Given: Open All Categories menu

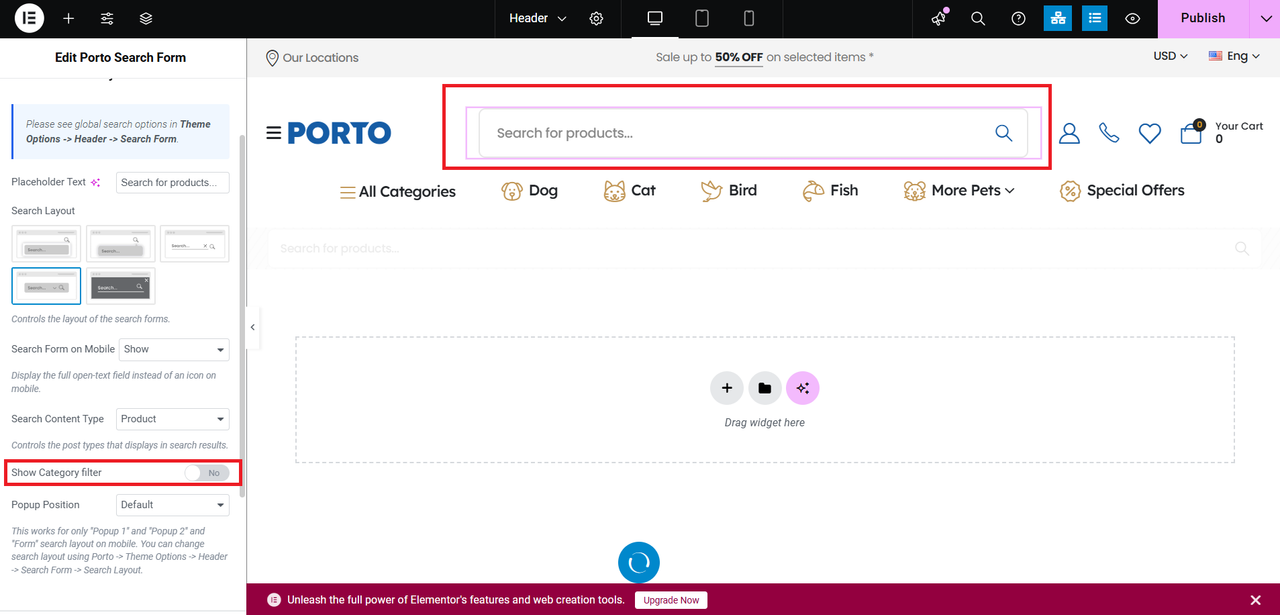Looking at the screenshot, I should [398, 192].
